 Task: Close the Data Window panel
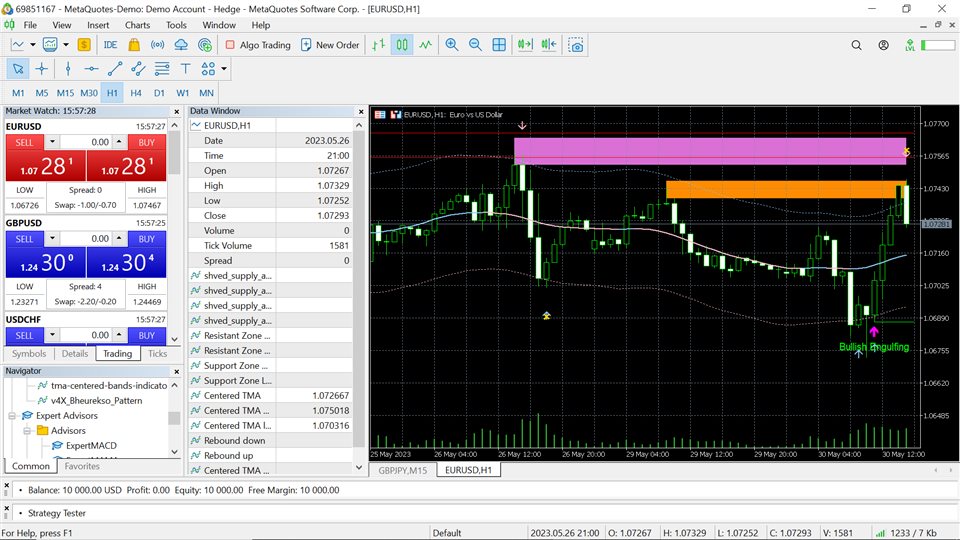coord(361,111)
